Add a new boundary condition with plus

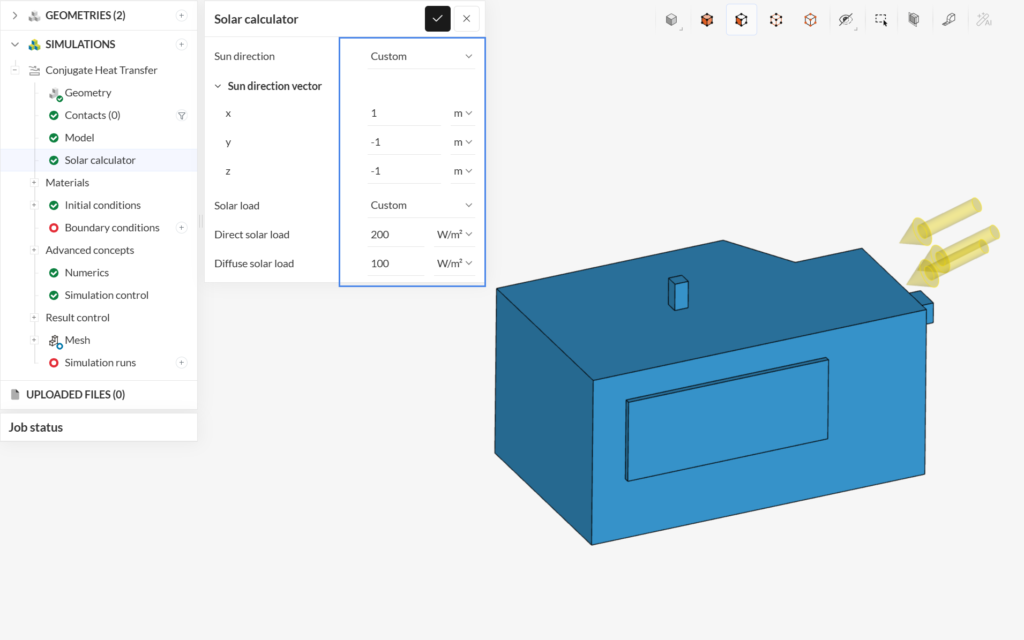(182, 228)
